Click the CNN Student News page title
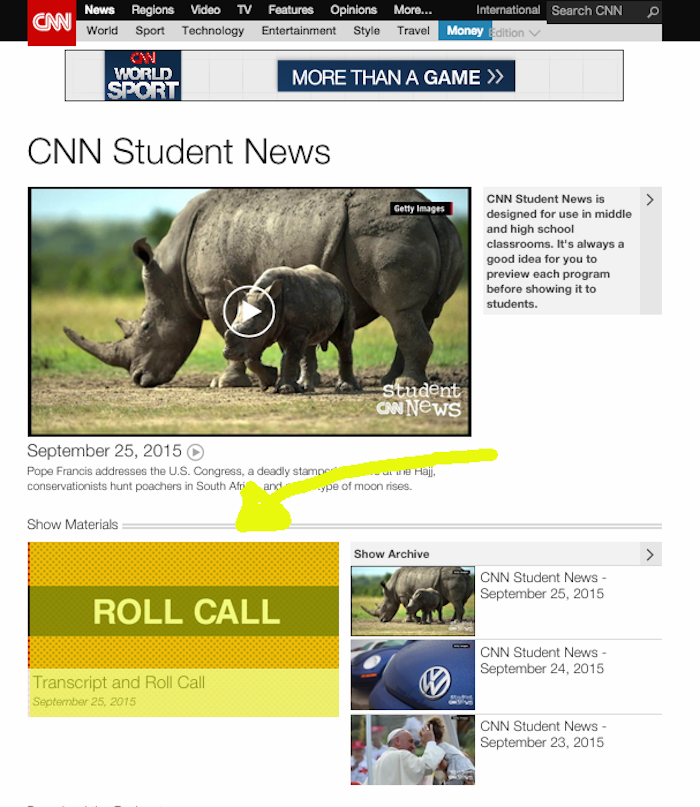This screenshot has width=700, height=807. click(179, 152)
